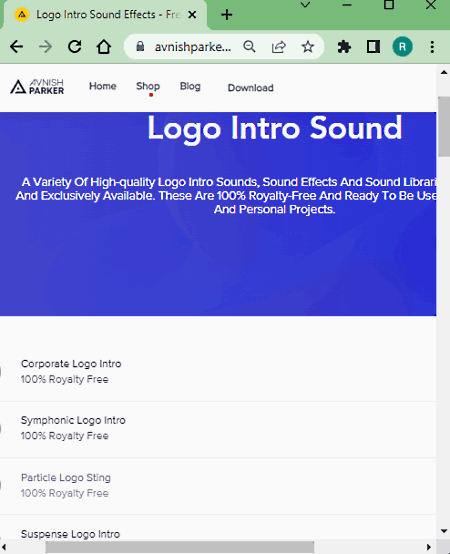
Task: Open the Chrome three-dot menu
Action: pos(432,47)
